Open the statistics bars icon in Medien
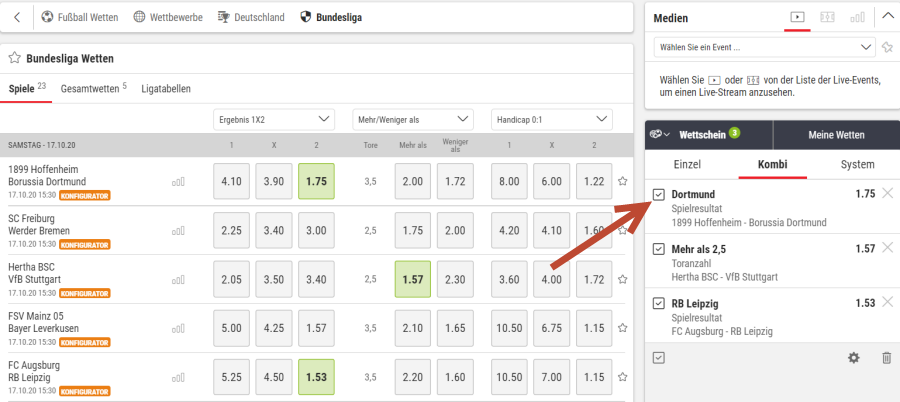 point(857,17)
